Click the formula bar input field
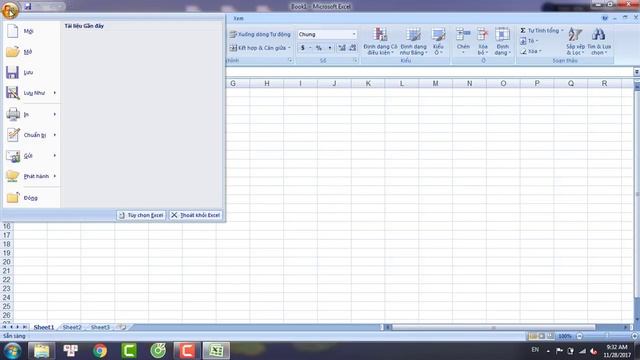The height and width of the screenshot is (360, 640). pyautogui.click(x=429, y=72)
